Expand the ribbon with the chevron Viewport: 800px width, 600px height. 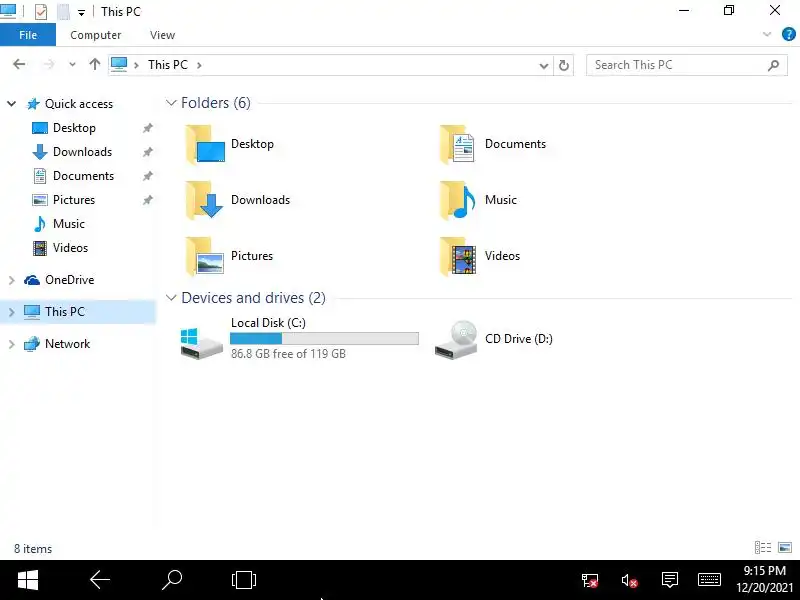click(x=767, y=35)
